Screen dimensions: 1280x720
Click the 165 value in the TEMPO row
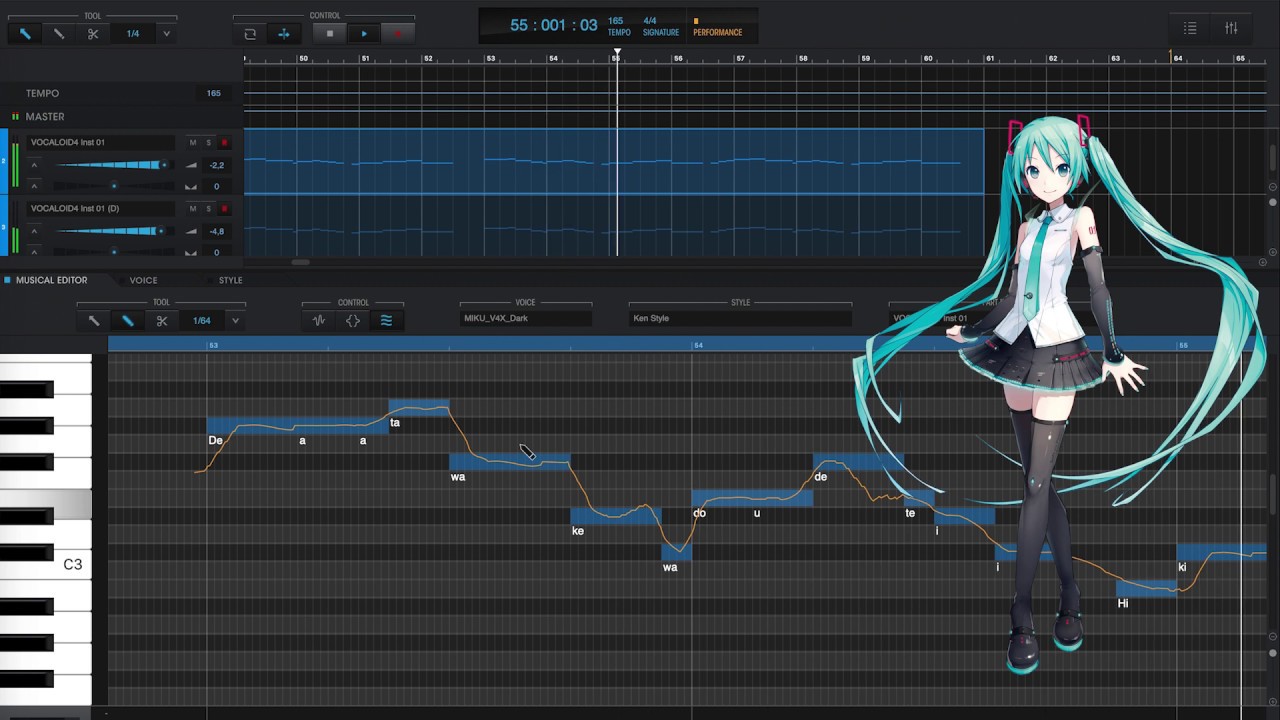(x=213, y=93)
